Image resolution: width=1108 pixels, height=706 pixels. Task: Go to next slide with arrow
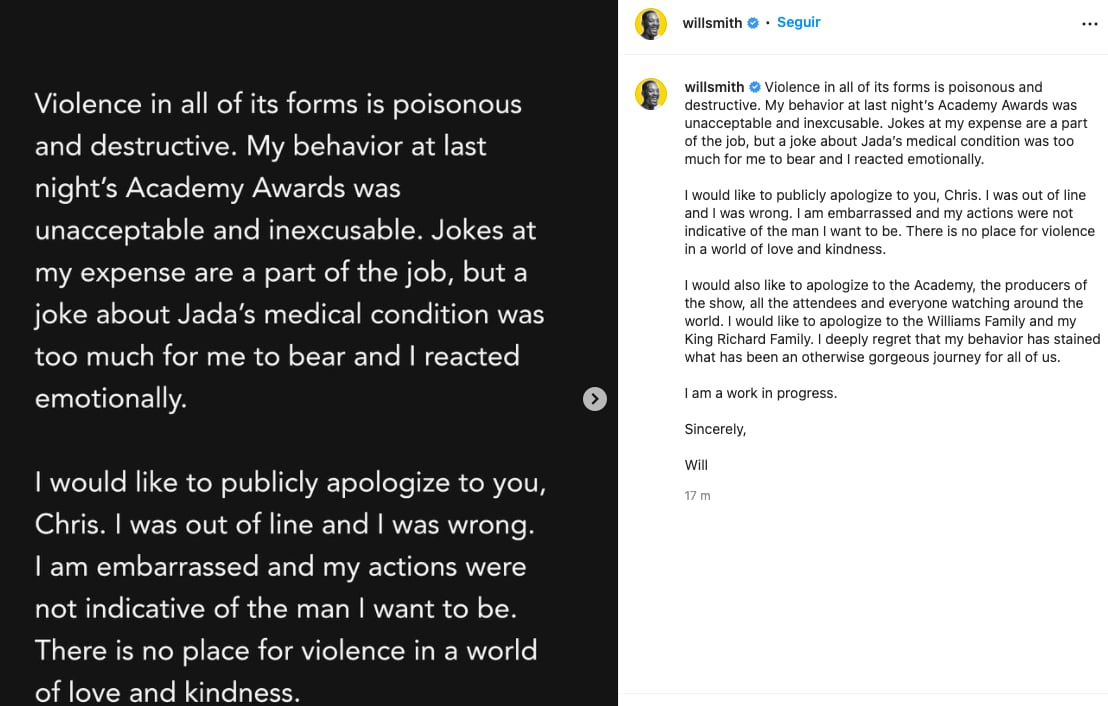coord(595,399)
